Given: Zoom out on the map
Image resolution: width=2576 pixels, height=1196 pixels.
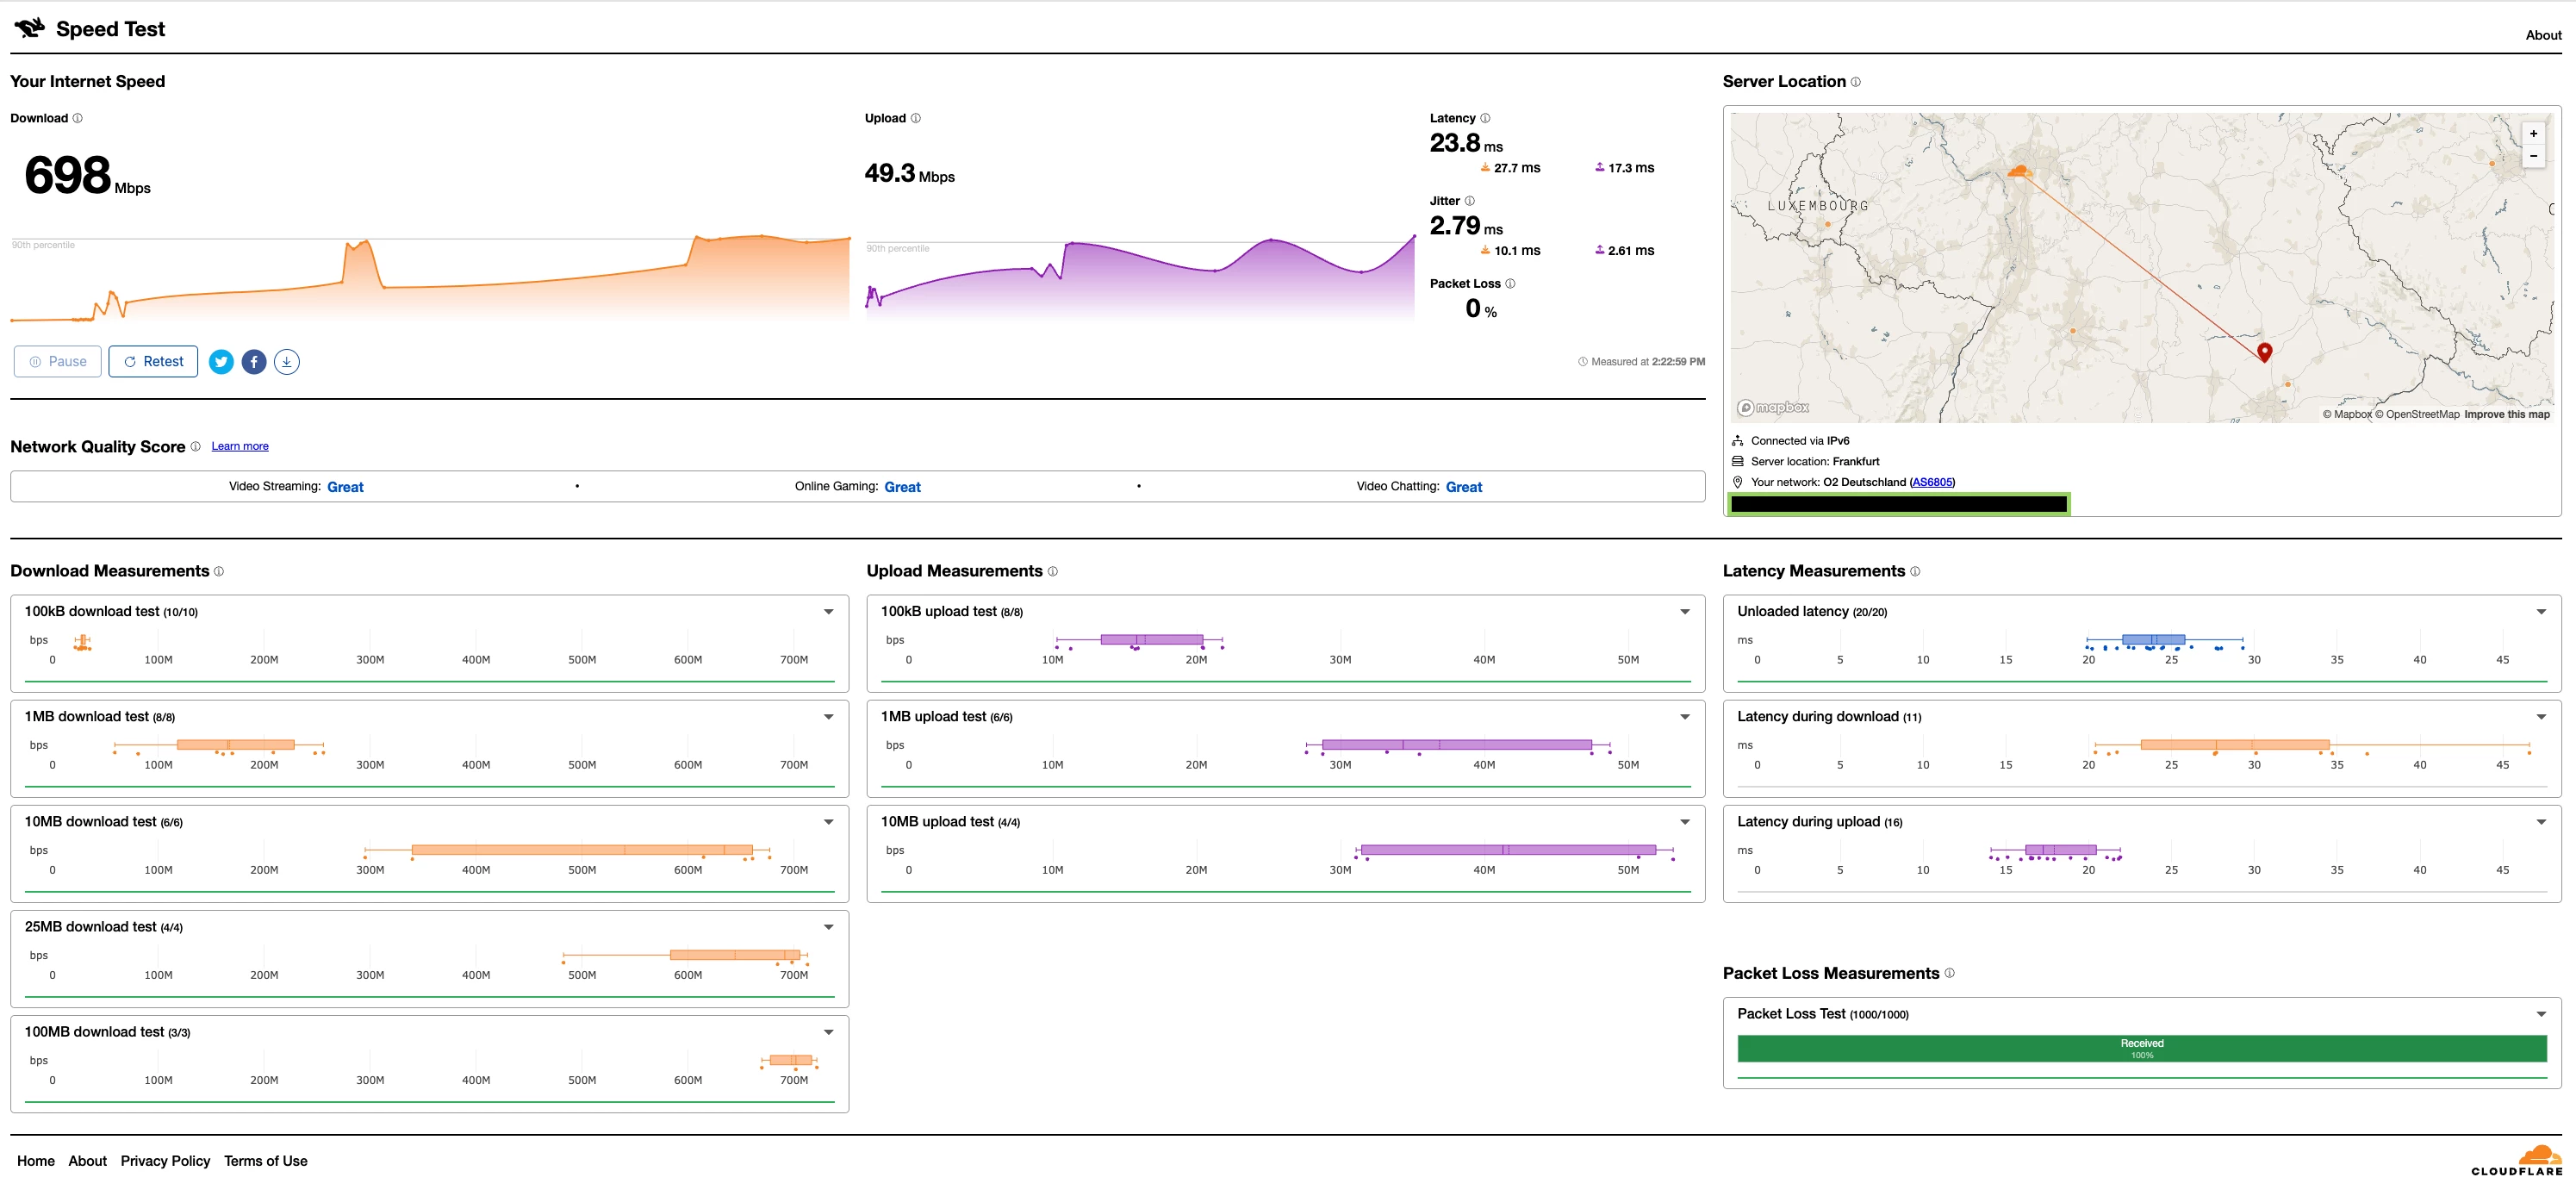Looking at the screenshot, I should click(2533, 156).
